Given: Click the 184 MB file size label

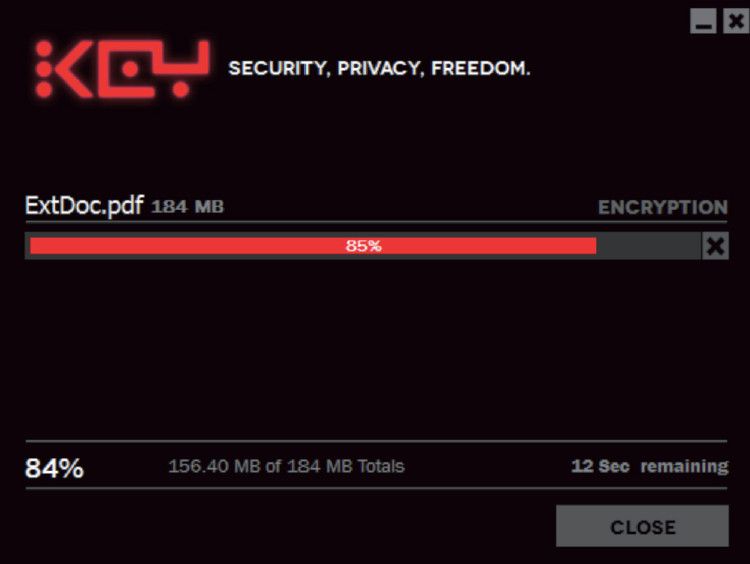Looking at the screenshot, I should click(x=188, y=208).
